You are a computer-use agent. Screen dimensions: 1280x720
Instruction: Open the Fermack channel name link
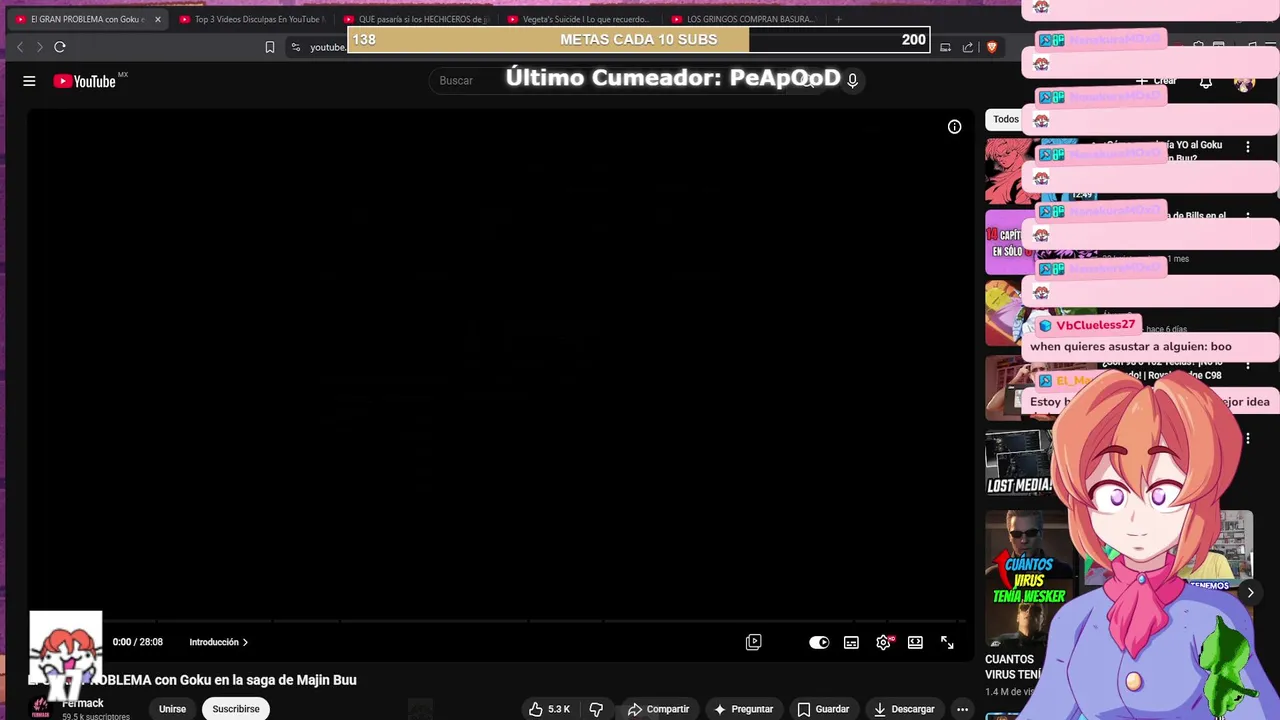point(83,703)
